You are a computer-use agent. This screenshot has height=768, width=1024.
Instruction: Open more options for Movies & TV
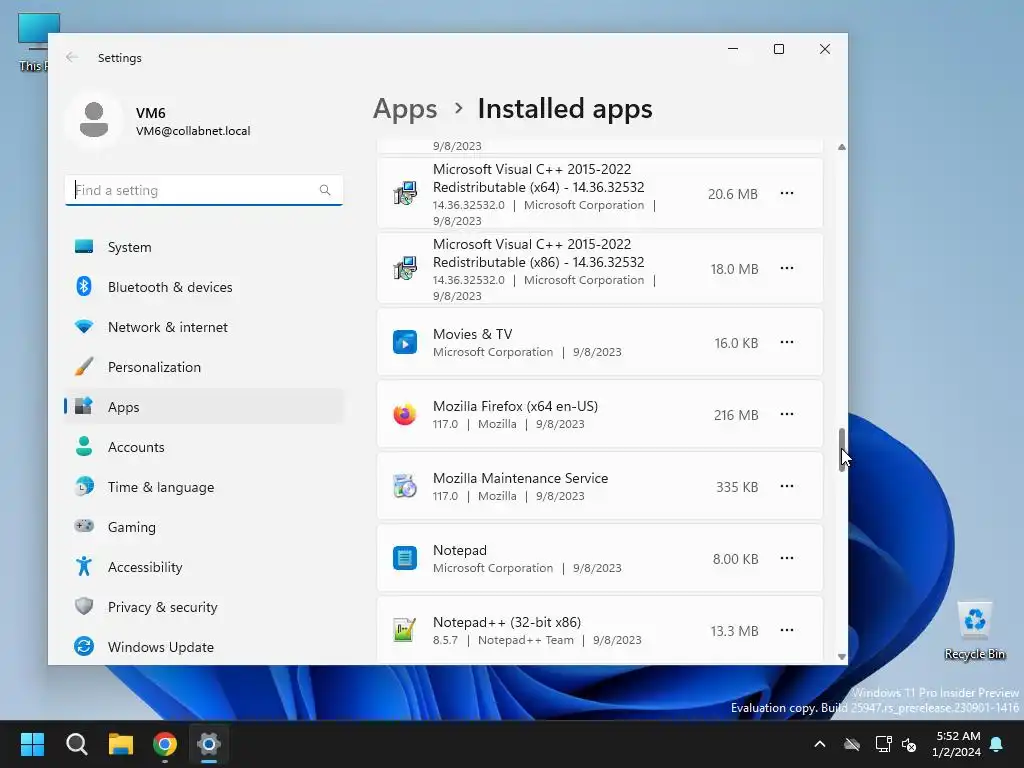(787, 342)
